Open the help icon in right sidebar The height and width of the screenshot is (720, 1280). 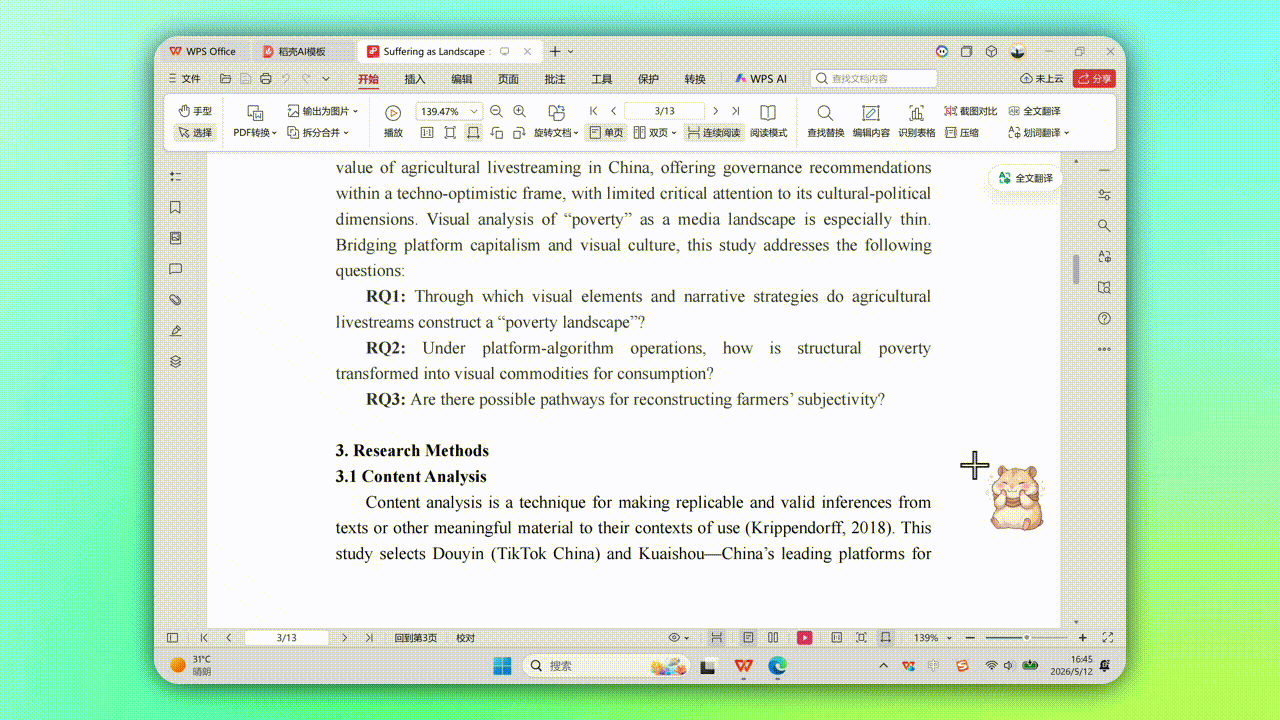(x=1104, y=319)
